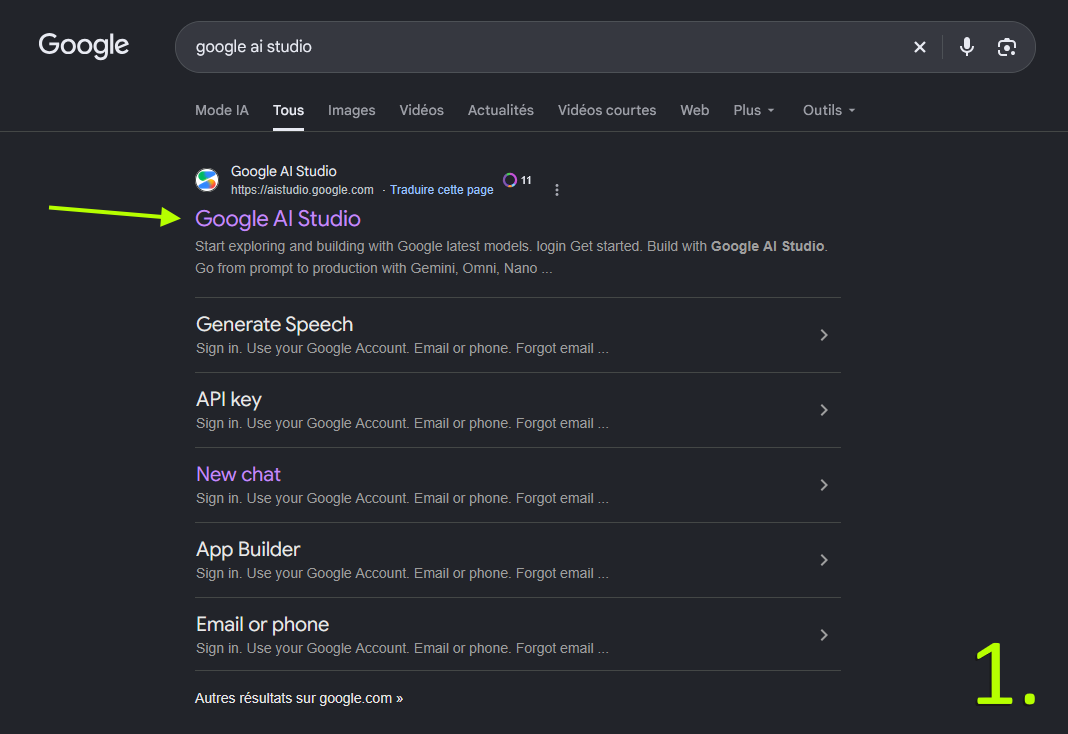Click Autres résultats sur google.com

(x=298, y=698)
